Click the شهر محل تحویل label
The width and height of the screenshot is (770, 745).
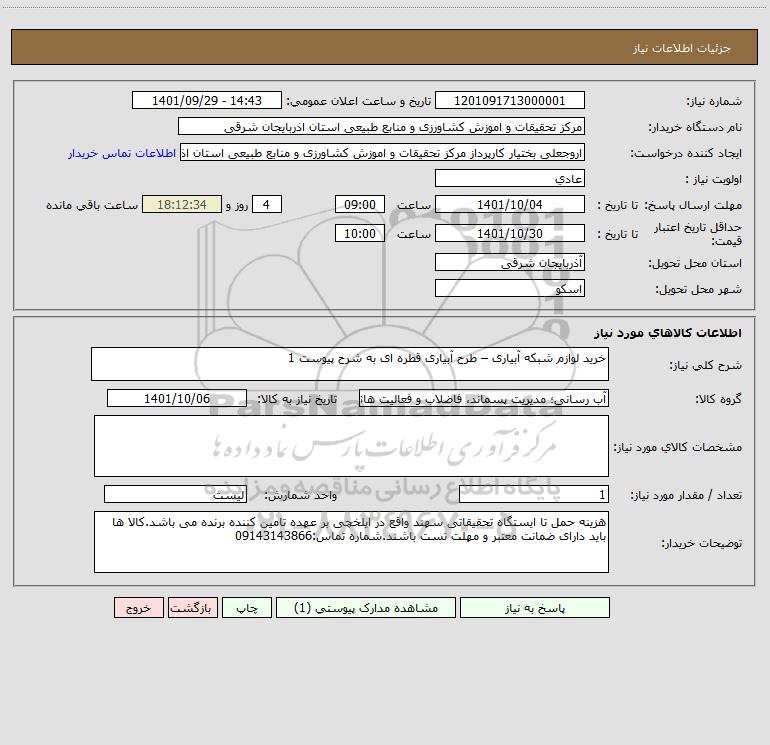click(x=698, y=290)
